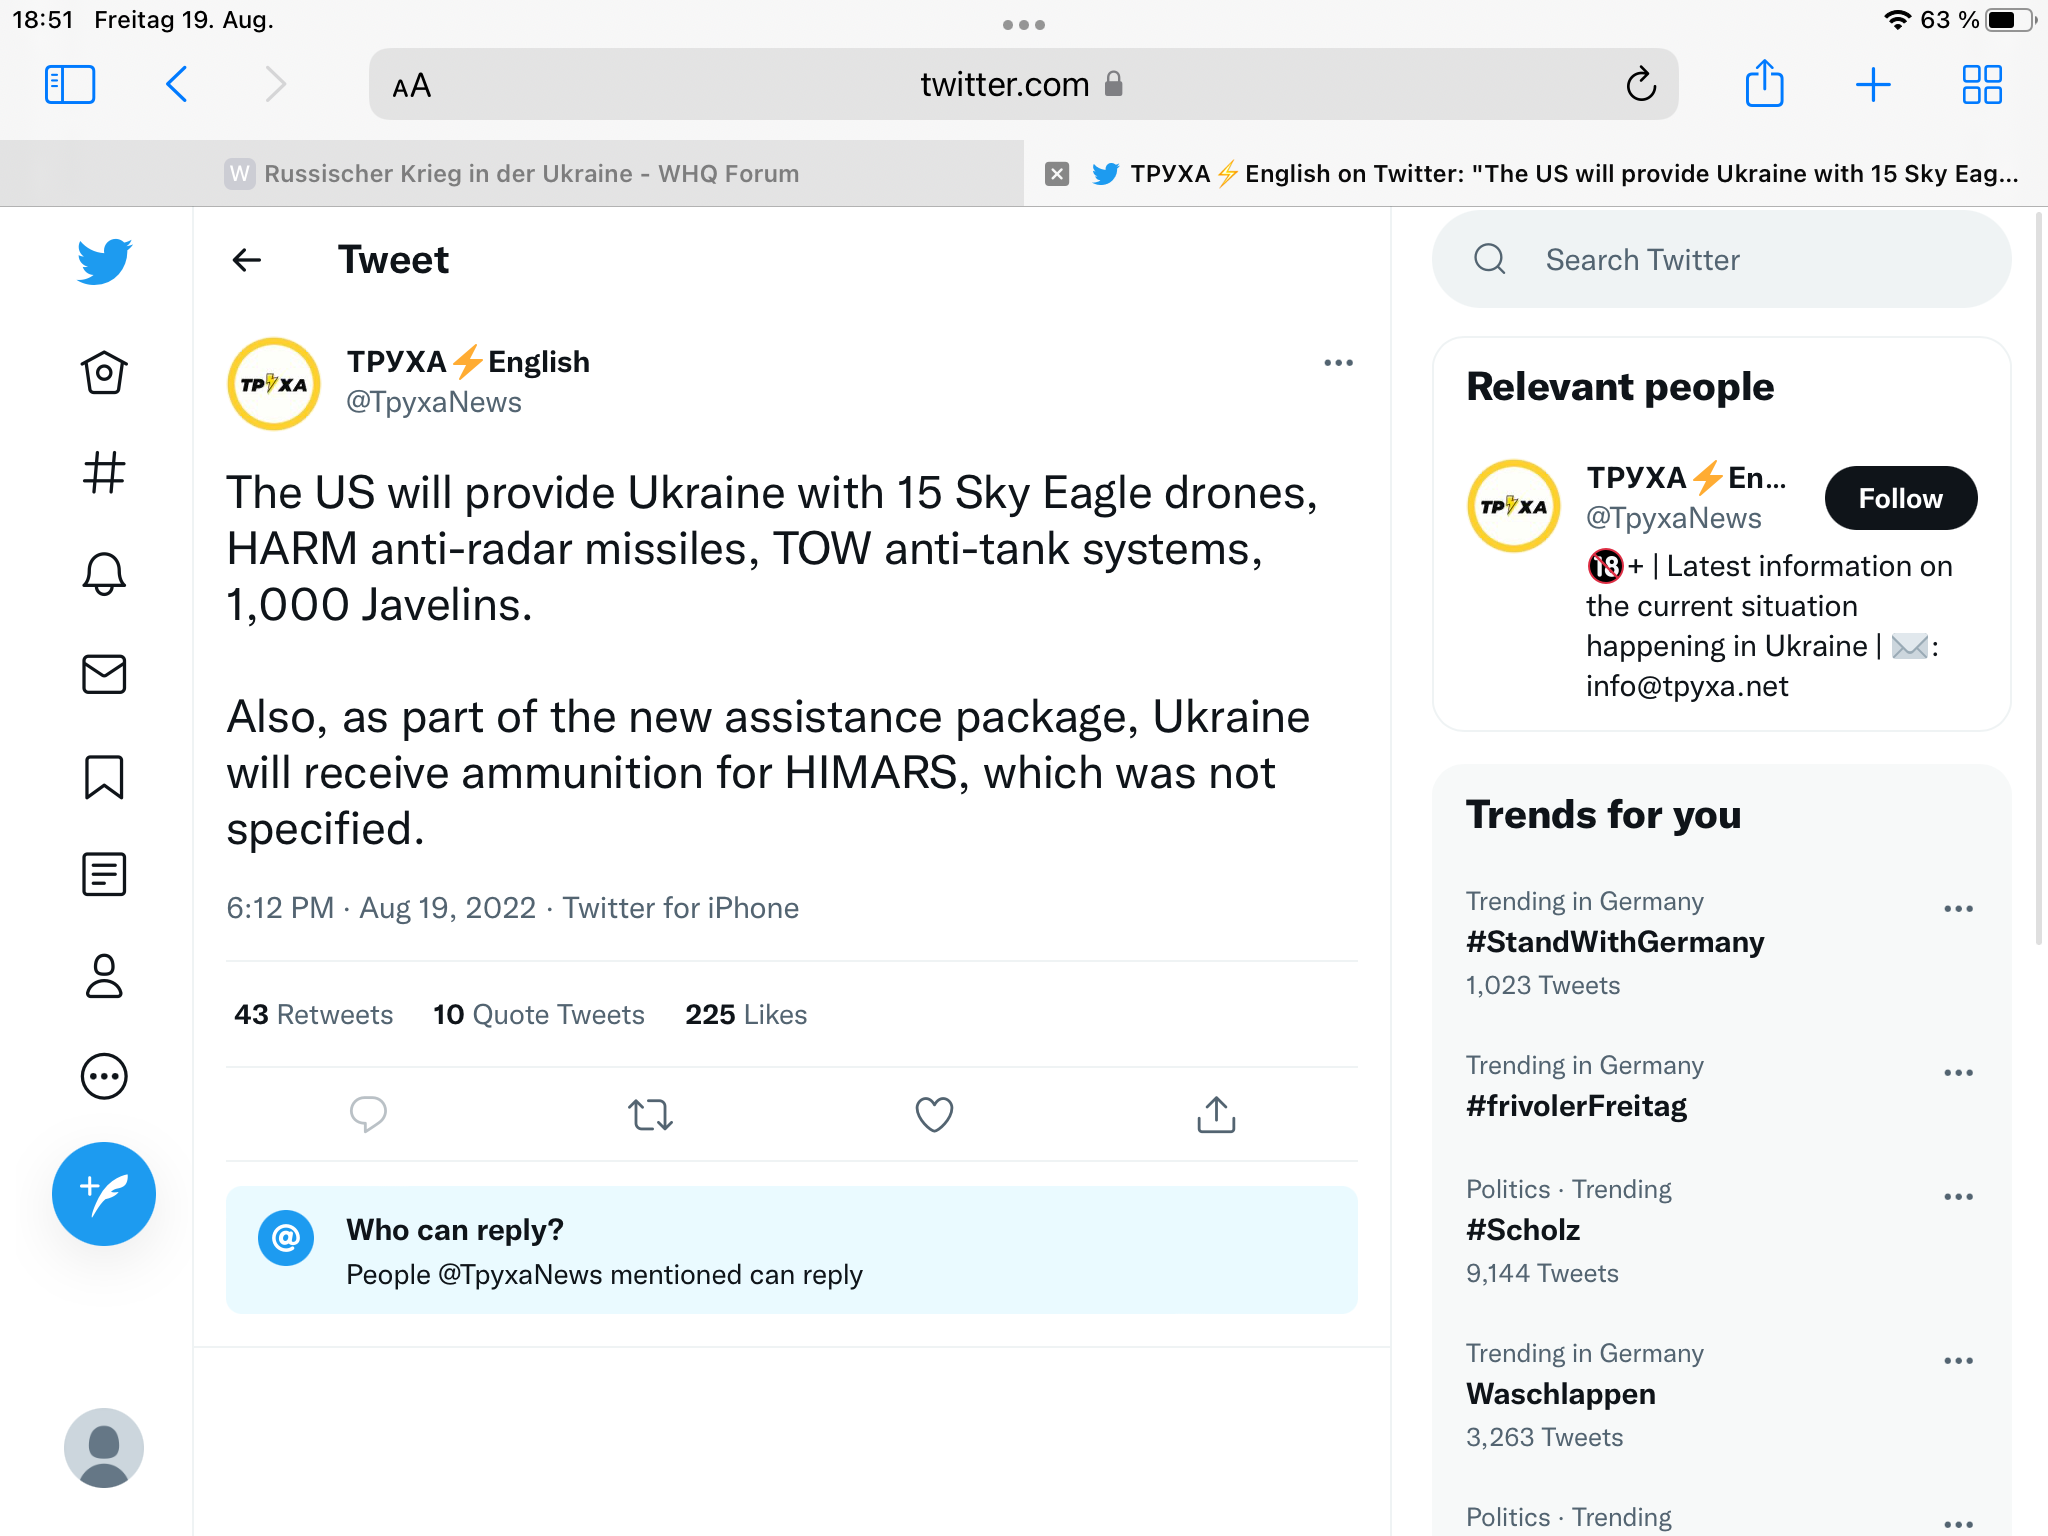2048x1536 pixels.
Task: Open the tweet's more options menu
Action: (1338, 363)
